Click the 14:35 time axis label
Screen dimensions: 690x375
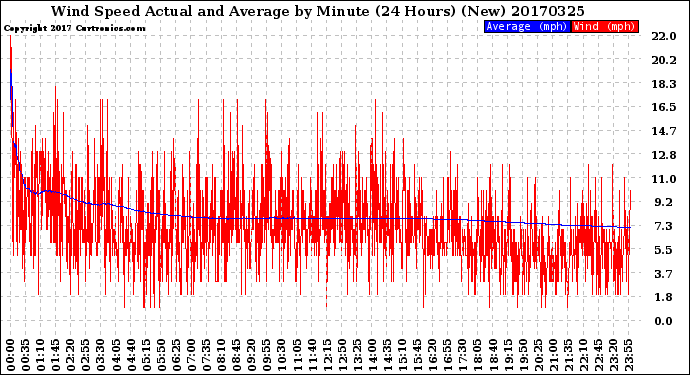[x=387, y=355]
